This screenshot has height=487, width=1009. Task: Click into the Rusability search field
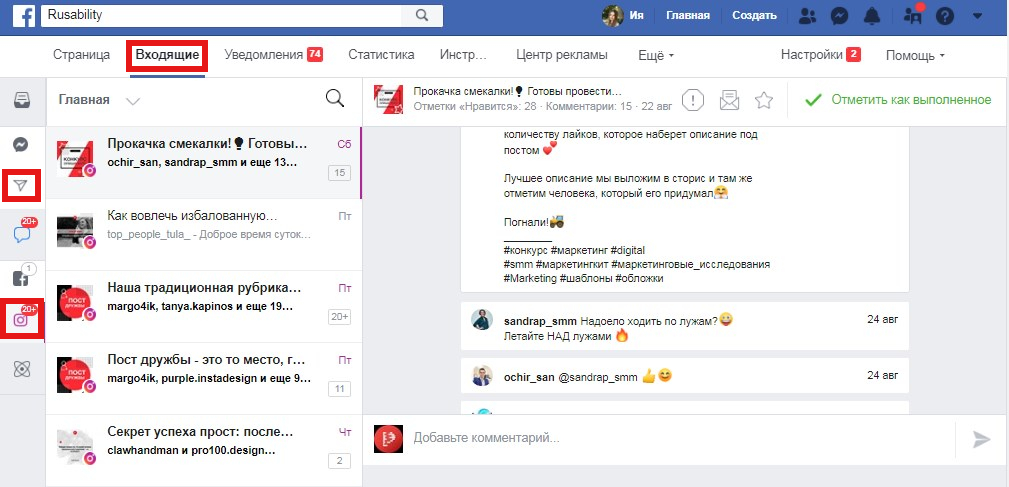coord(221,16)
